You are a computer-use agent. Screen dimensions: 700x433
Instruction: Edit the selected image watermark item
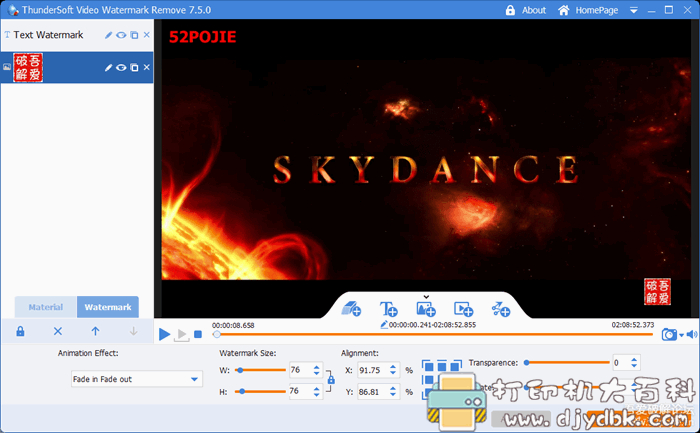(108, 67)
